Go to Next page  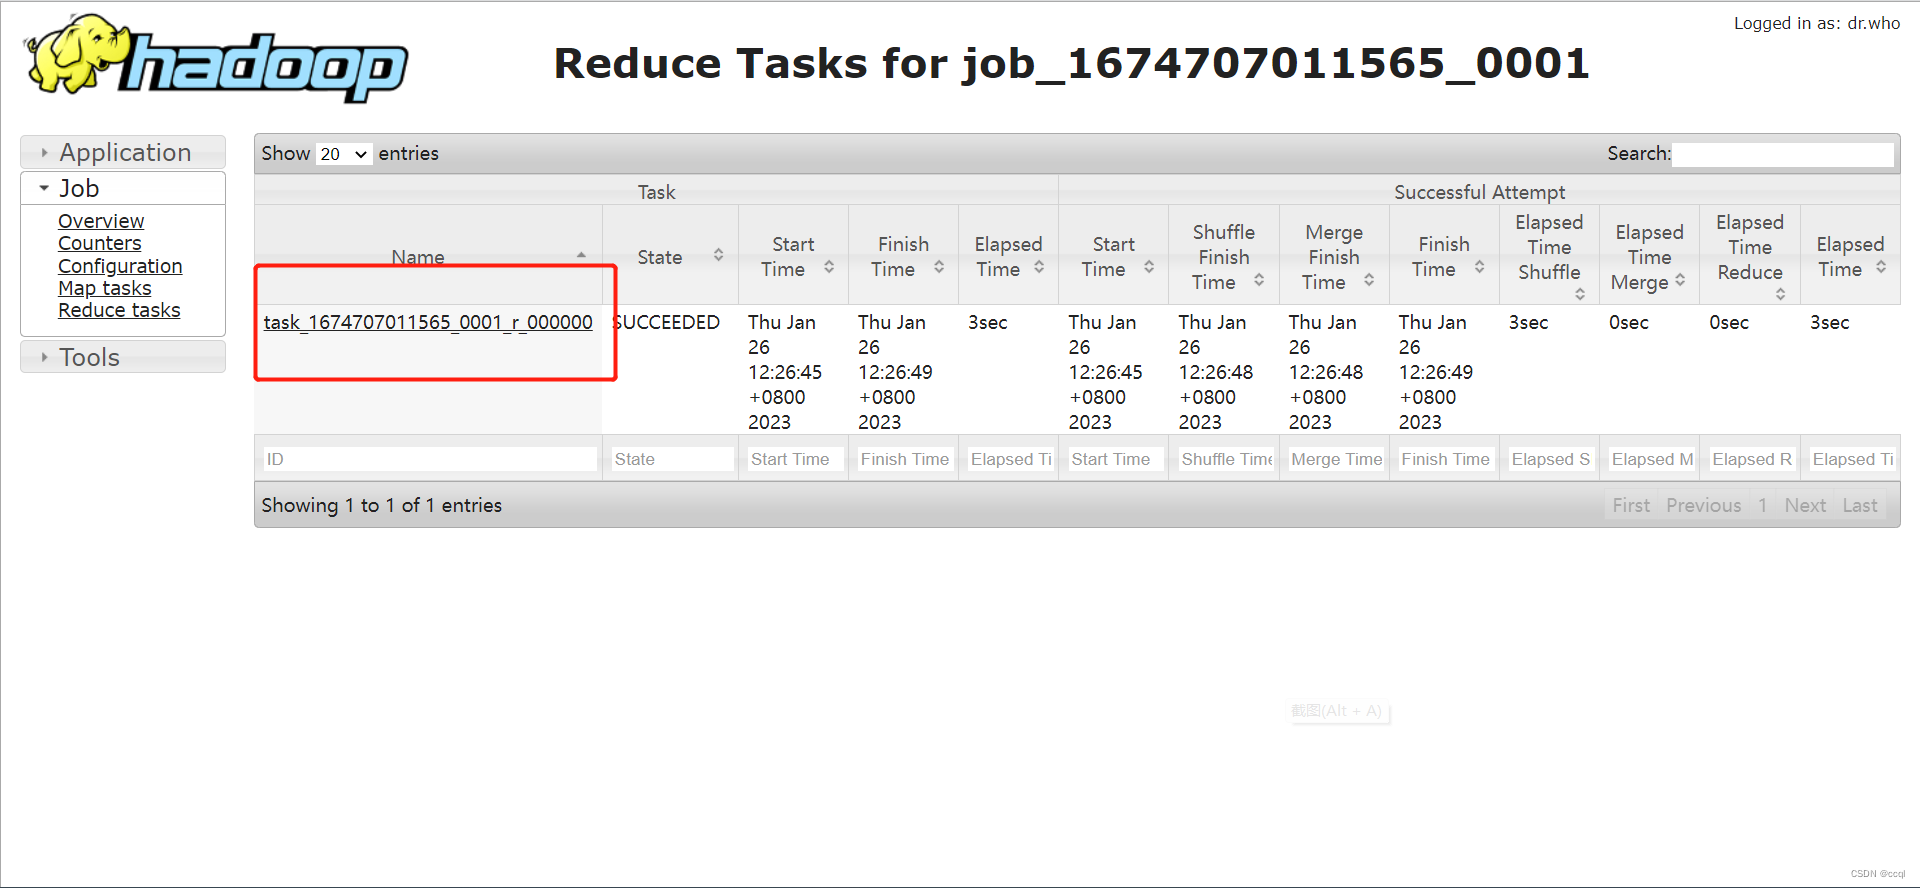pos(1805,506)
